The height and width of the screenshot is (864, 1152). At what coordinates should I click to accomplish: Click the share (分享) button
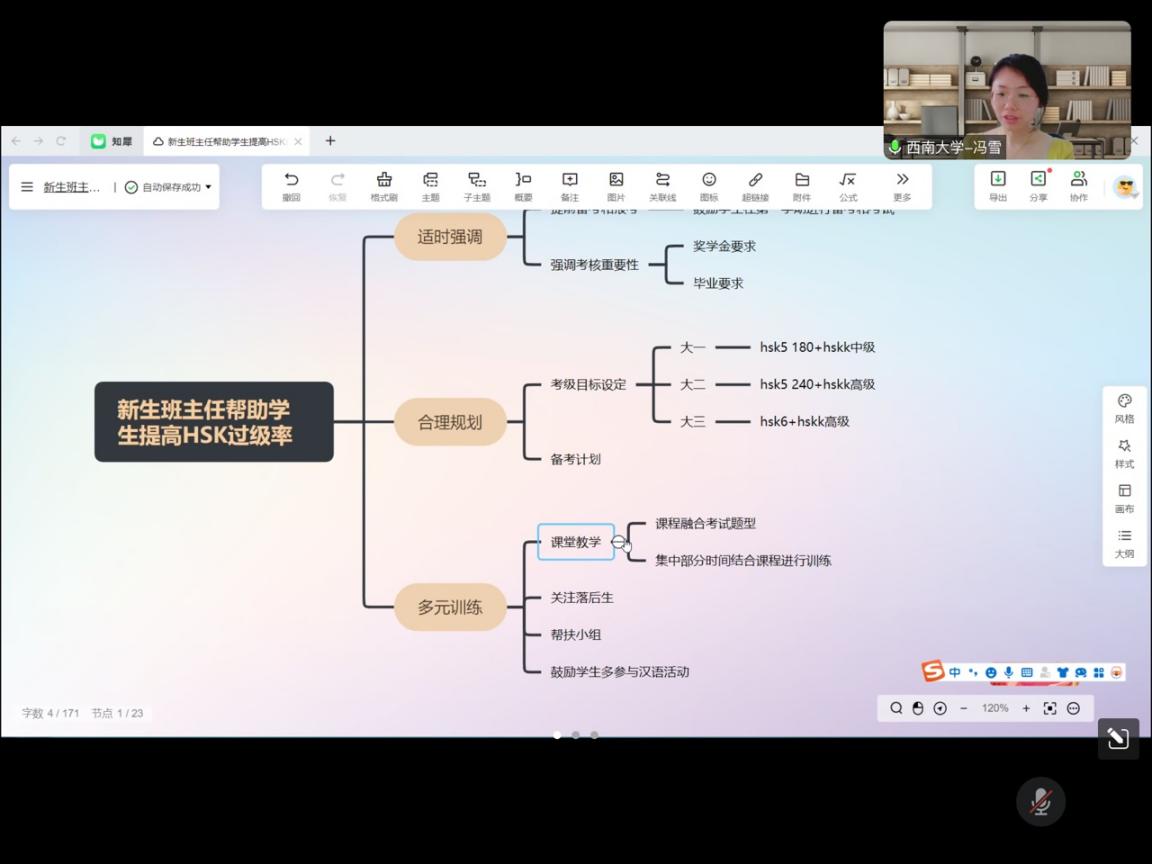[1038, 184]
